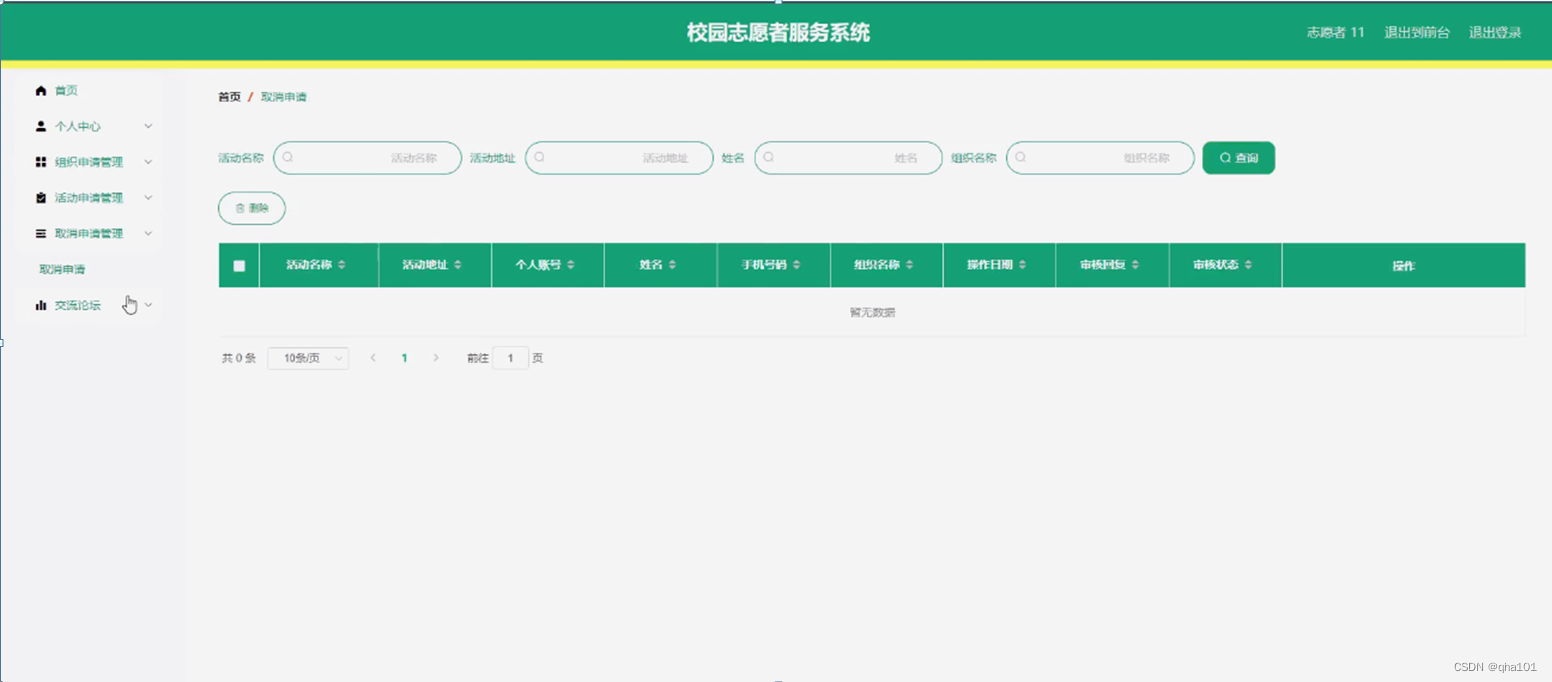Expand the 活动申请管理 menu chevron

point(148,198)
